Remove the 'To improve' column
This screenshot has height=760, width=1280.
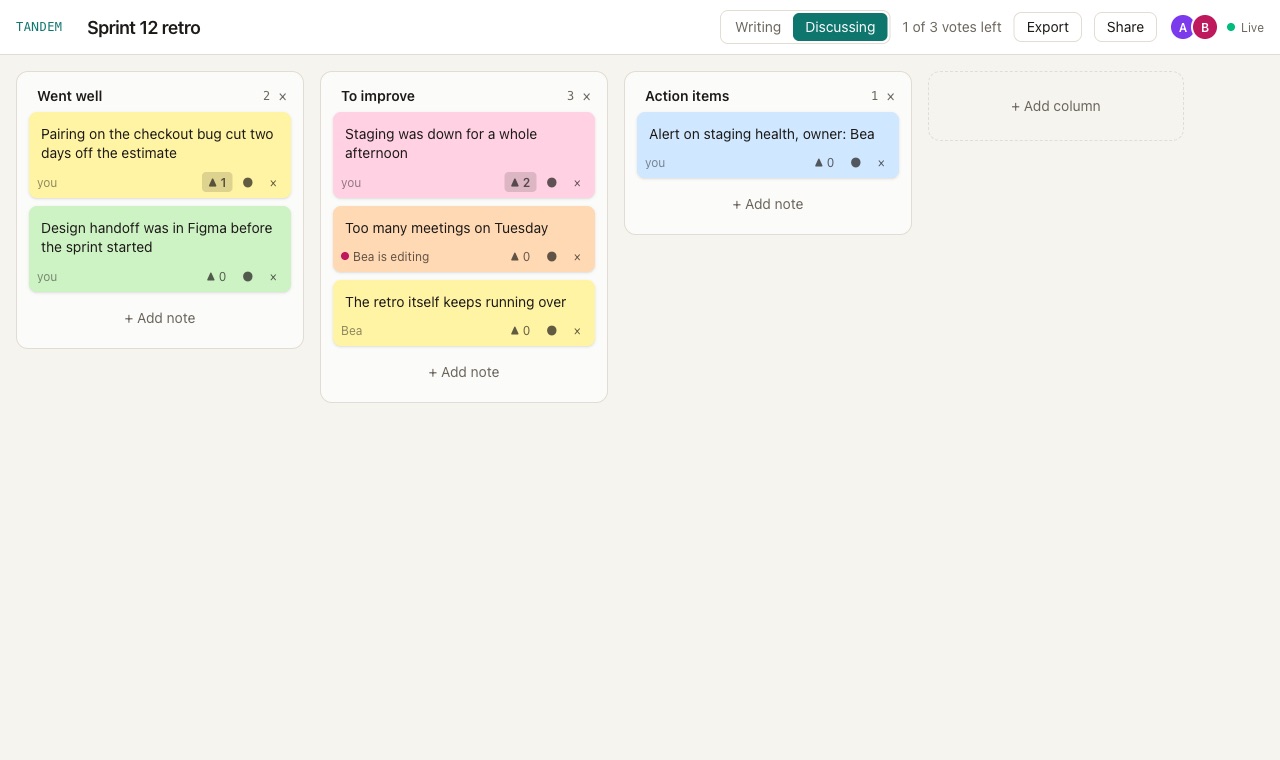587,97
